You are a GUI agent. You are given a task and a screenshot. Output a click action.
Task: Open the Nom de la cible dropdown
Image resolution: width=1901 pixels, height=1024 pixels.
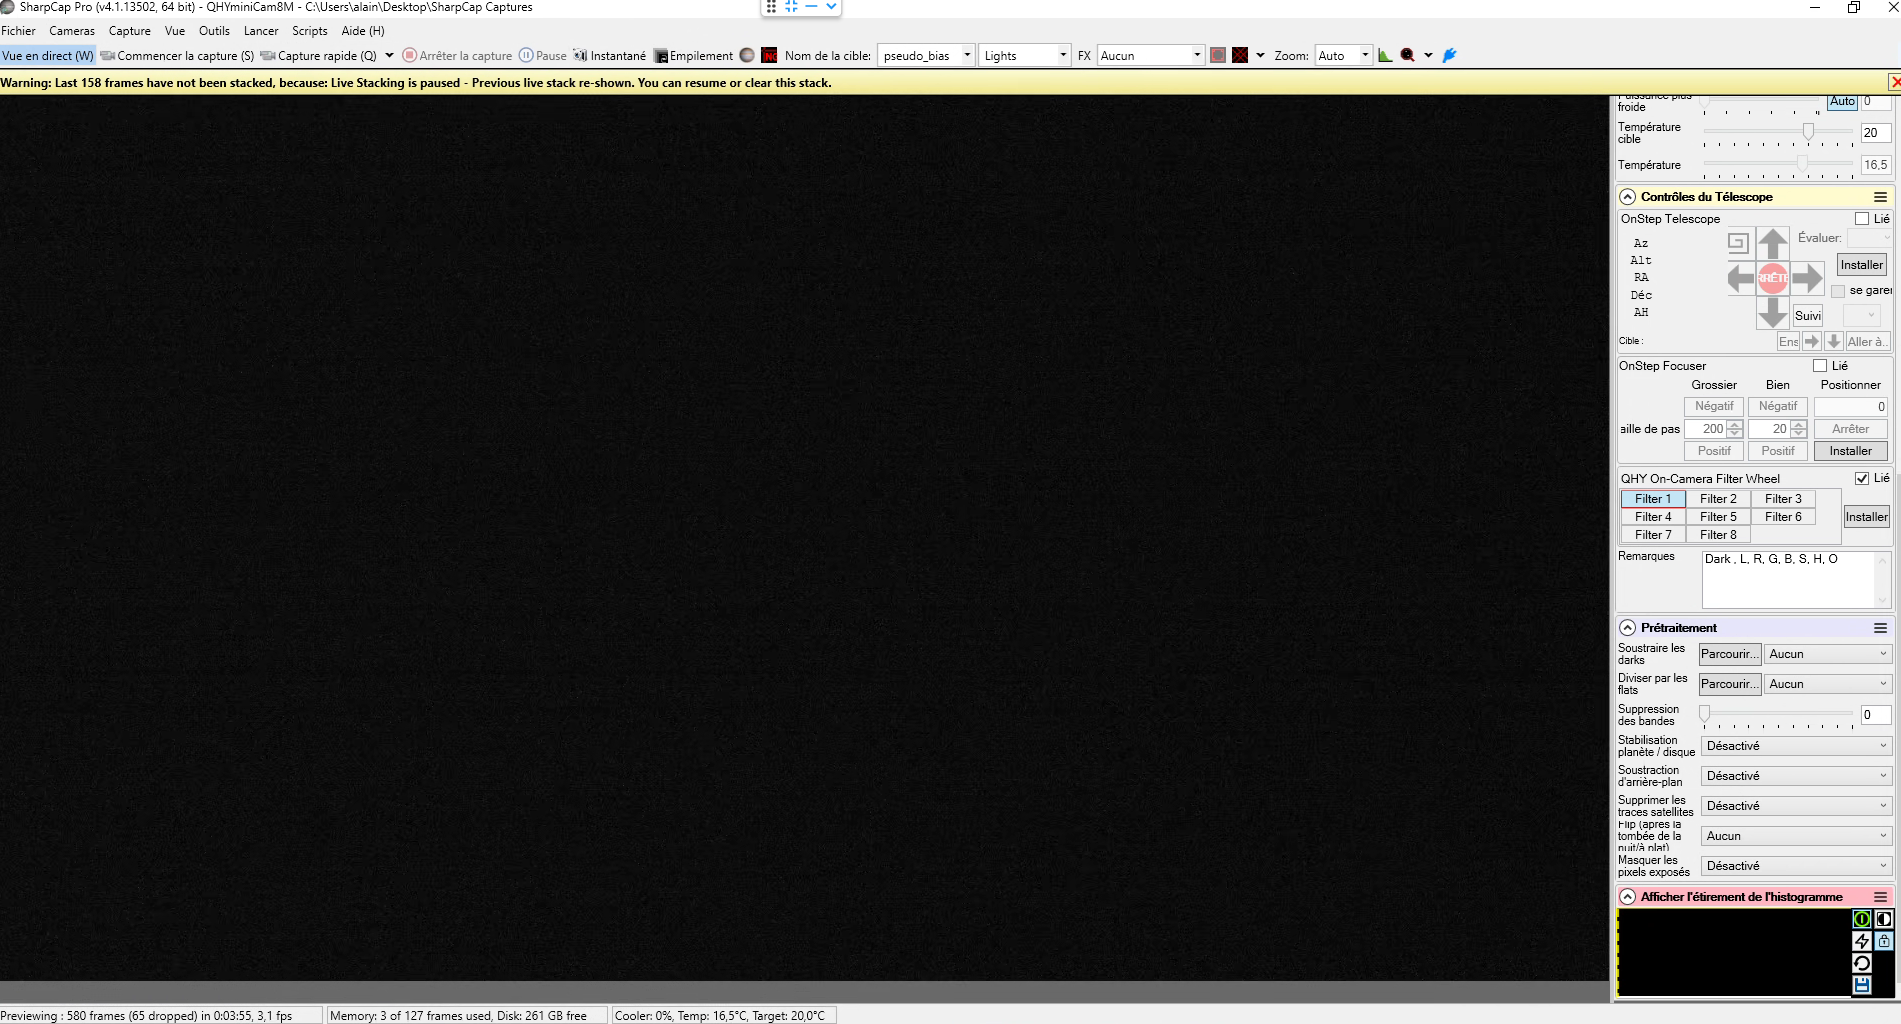coord(967,55)
